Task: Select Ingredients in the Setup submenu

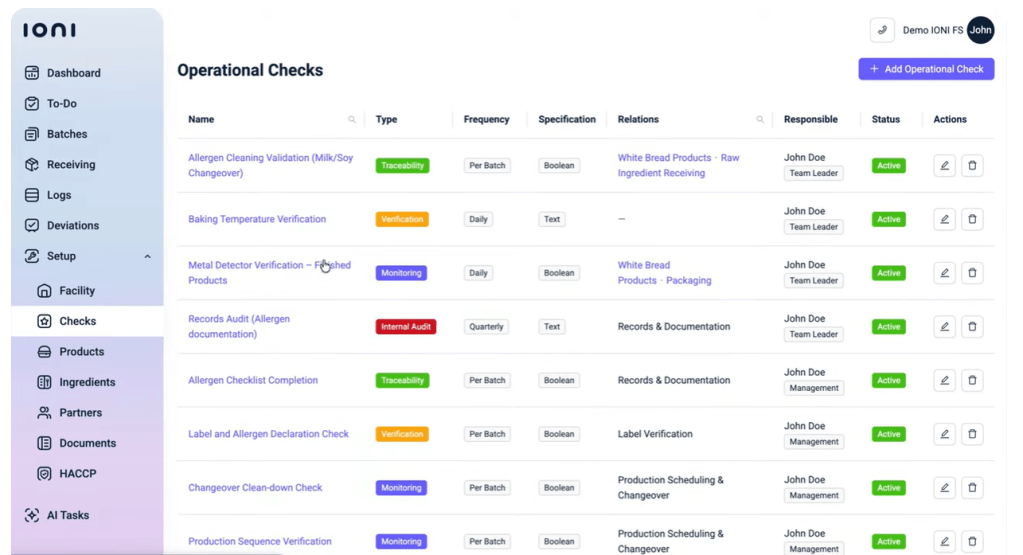Action: tap(87, 382)
